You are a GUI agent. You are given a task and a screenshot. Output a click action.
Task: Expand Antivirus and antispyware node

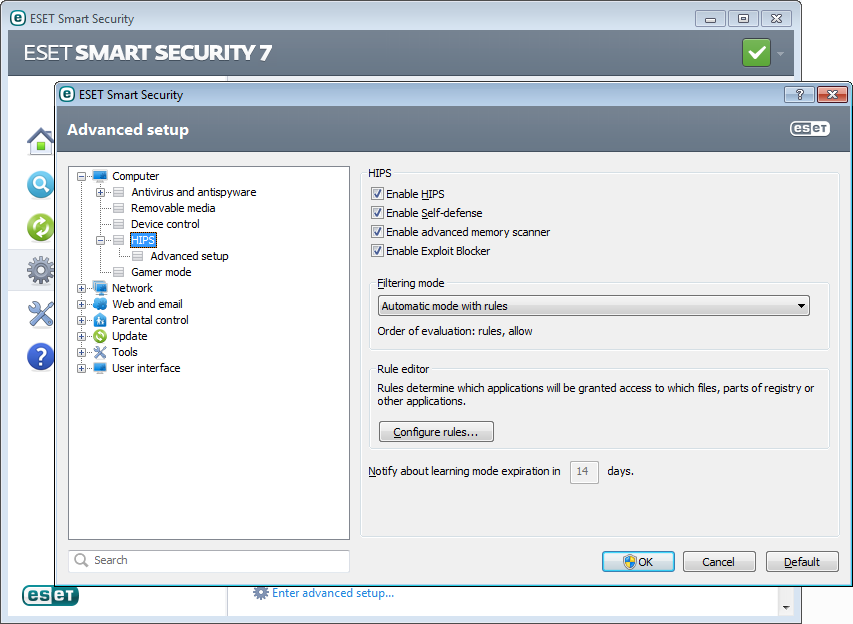click(101, 192)
